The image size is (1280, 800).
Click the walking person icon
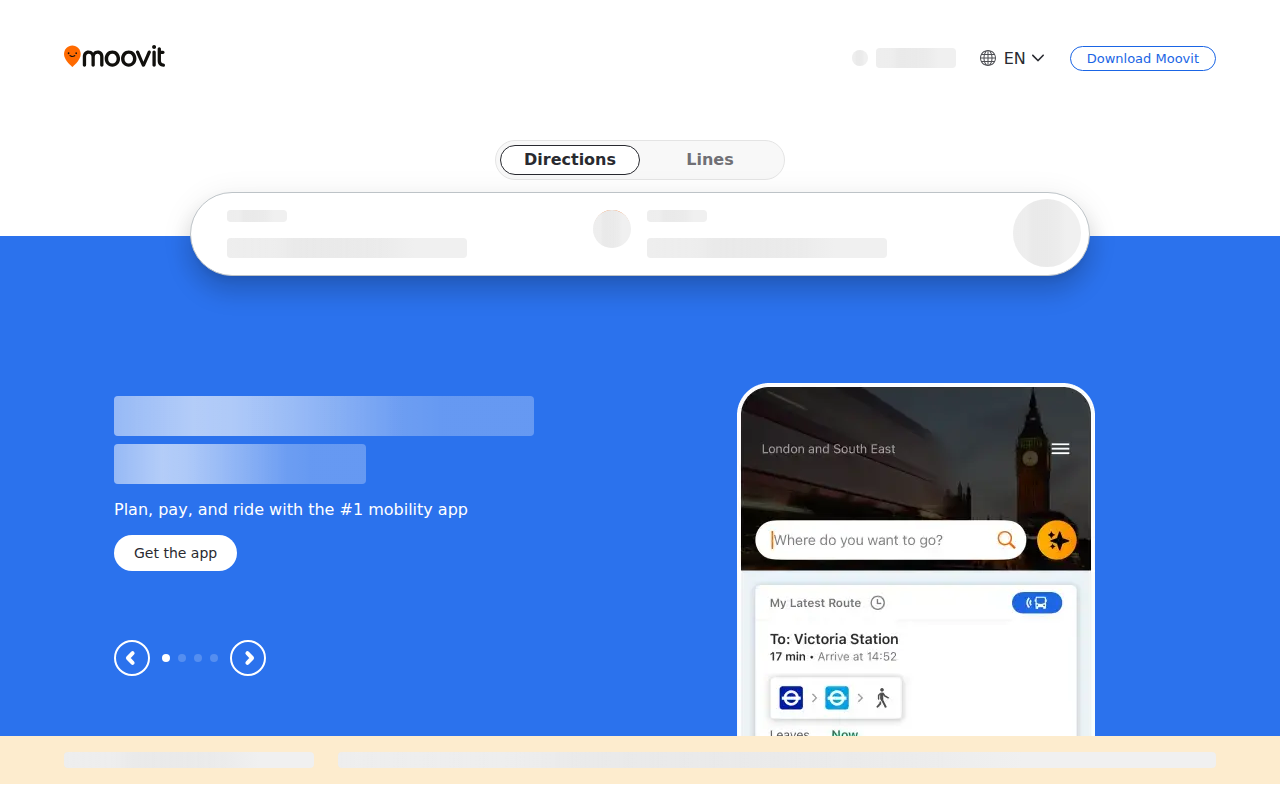click(882, 698)
